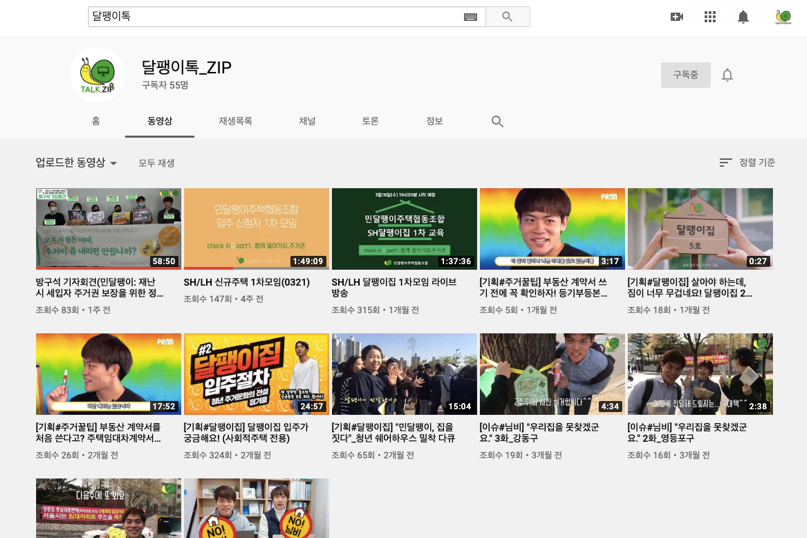
Task: Click the 조회수 324회 • 2개월 전 text
Action: pyautogui.click(x=227, y=455)
